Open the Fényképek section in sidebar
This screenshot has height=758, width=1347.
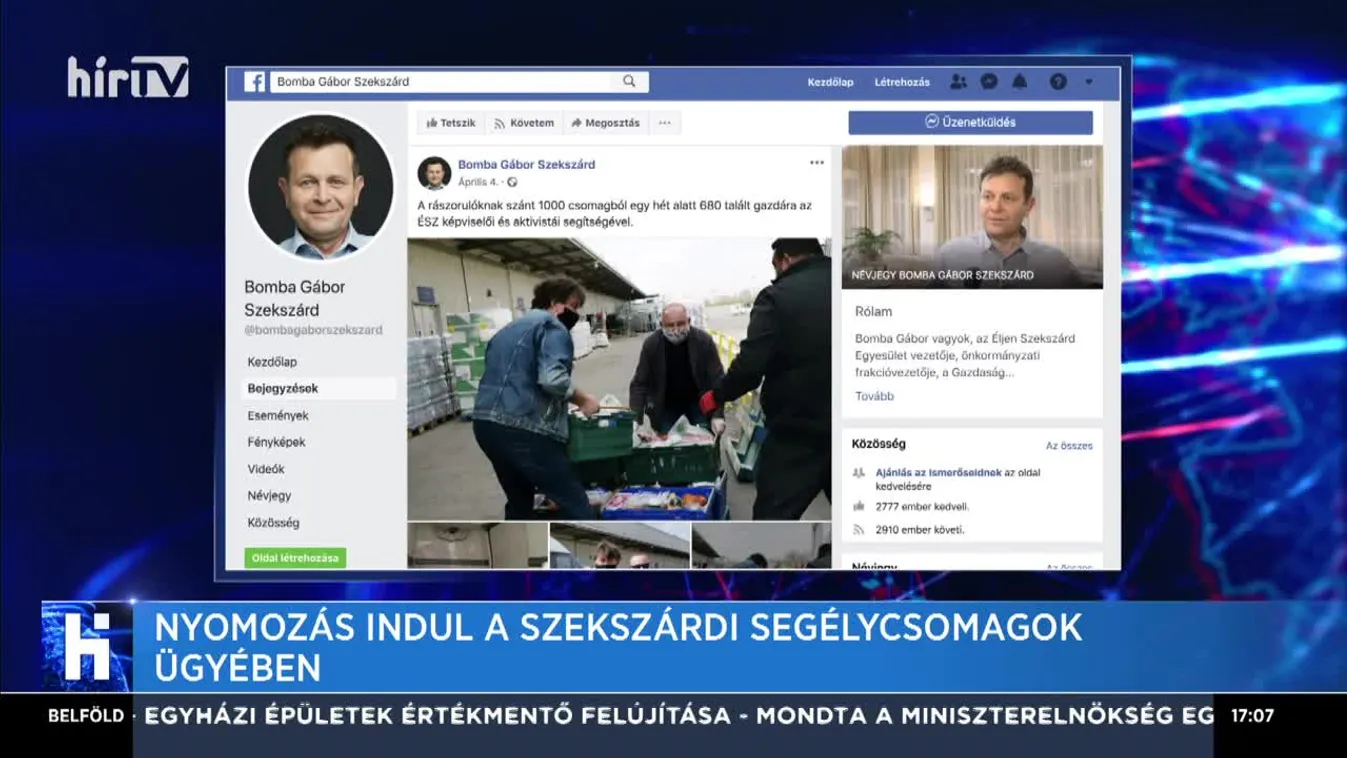coord(270,441)
